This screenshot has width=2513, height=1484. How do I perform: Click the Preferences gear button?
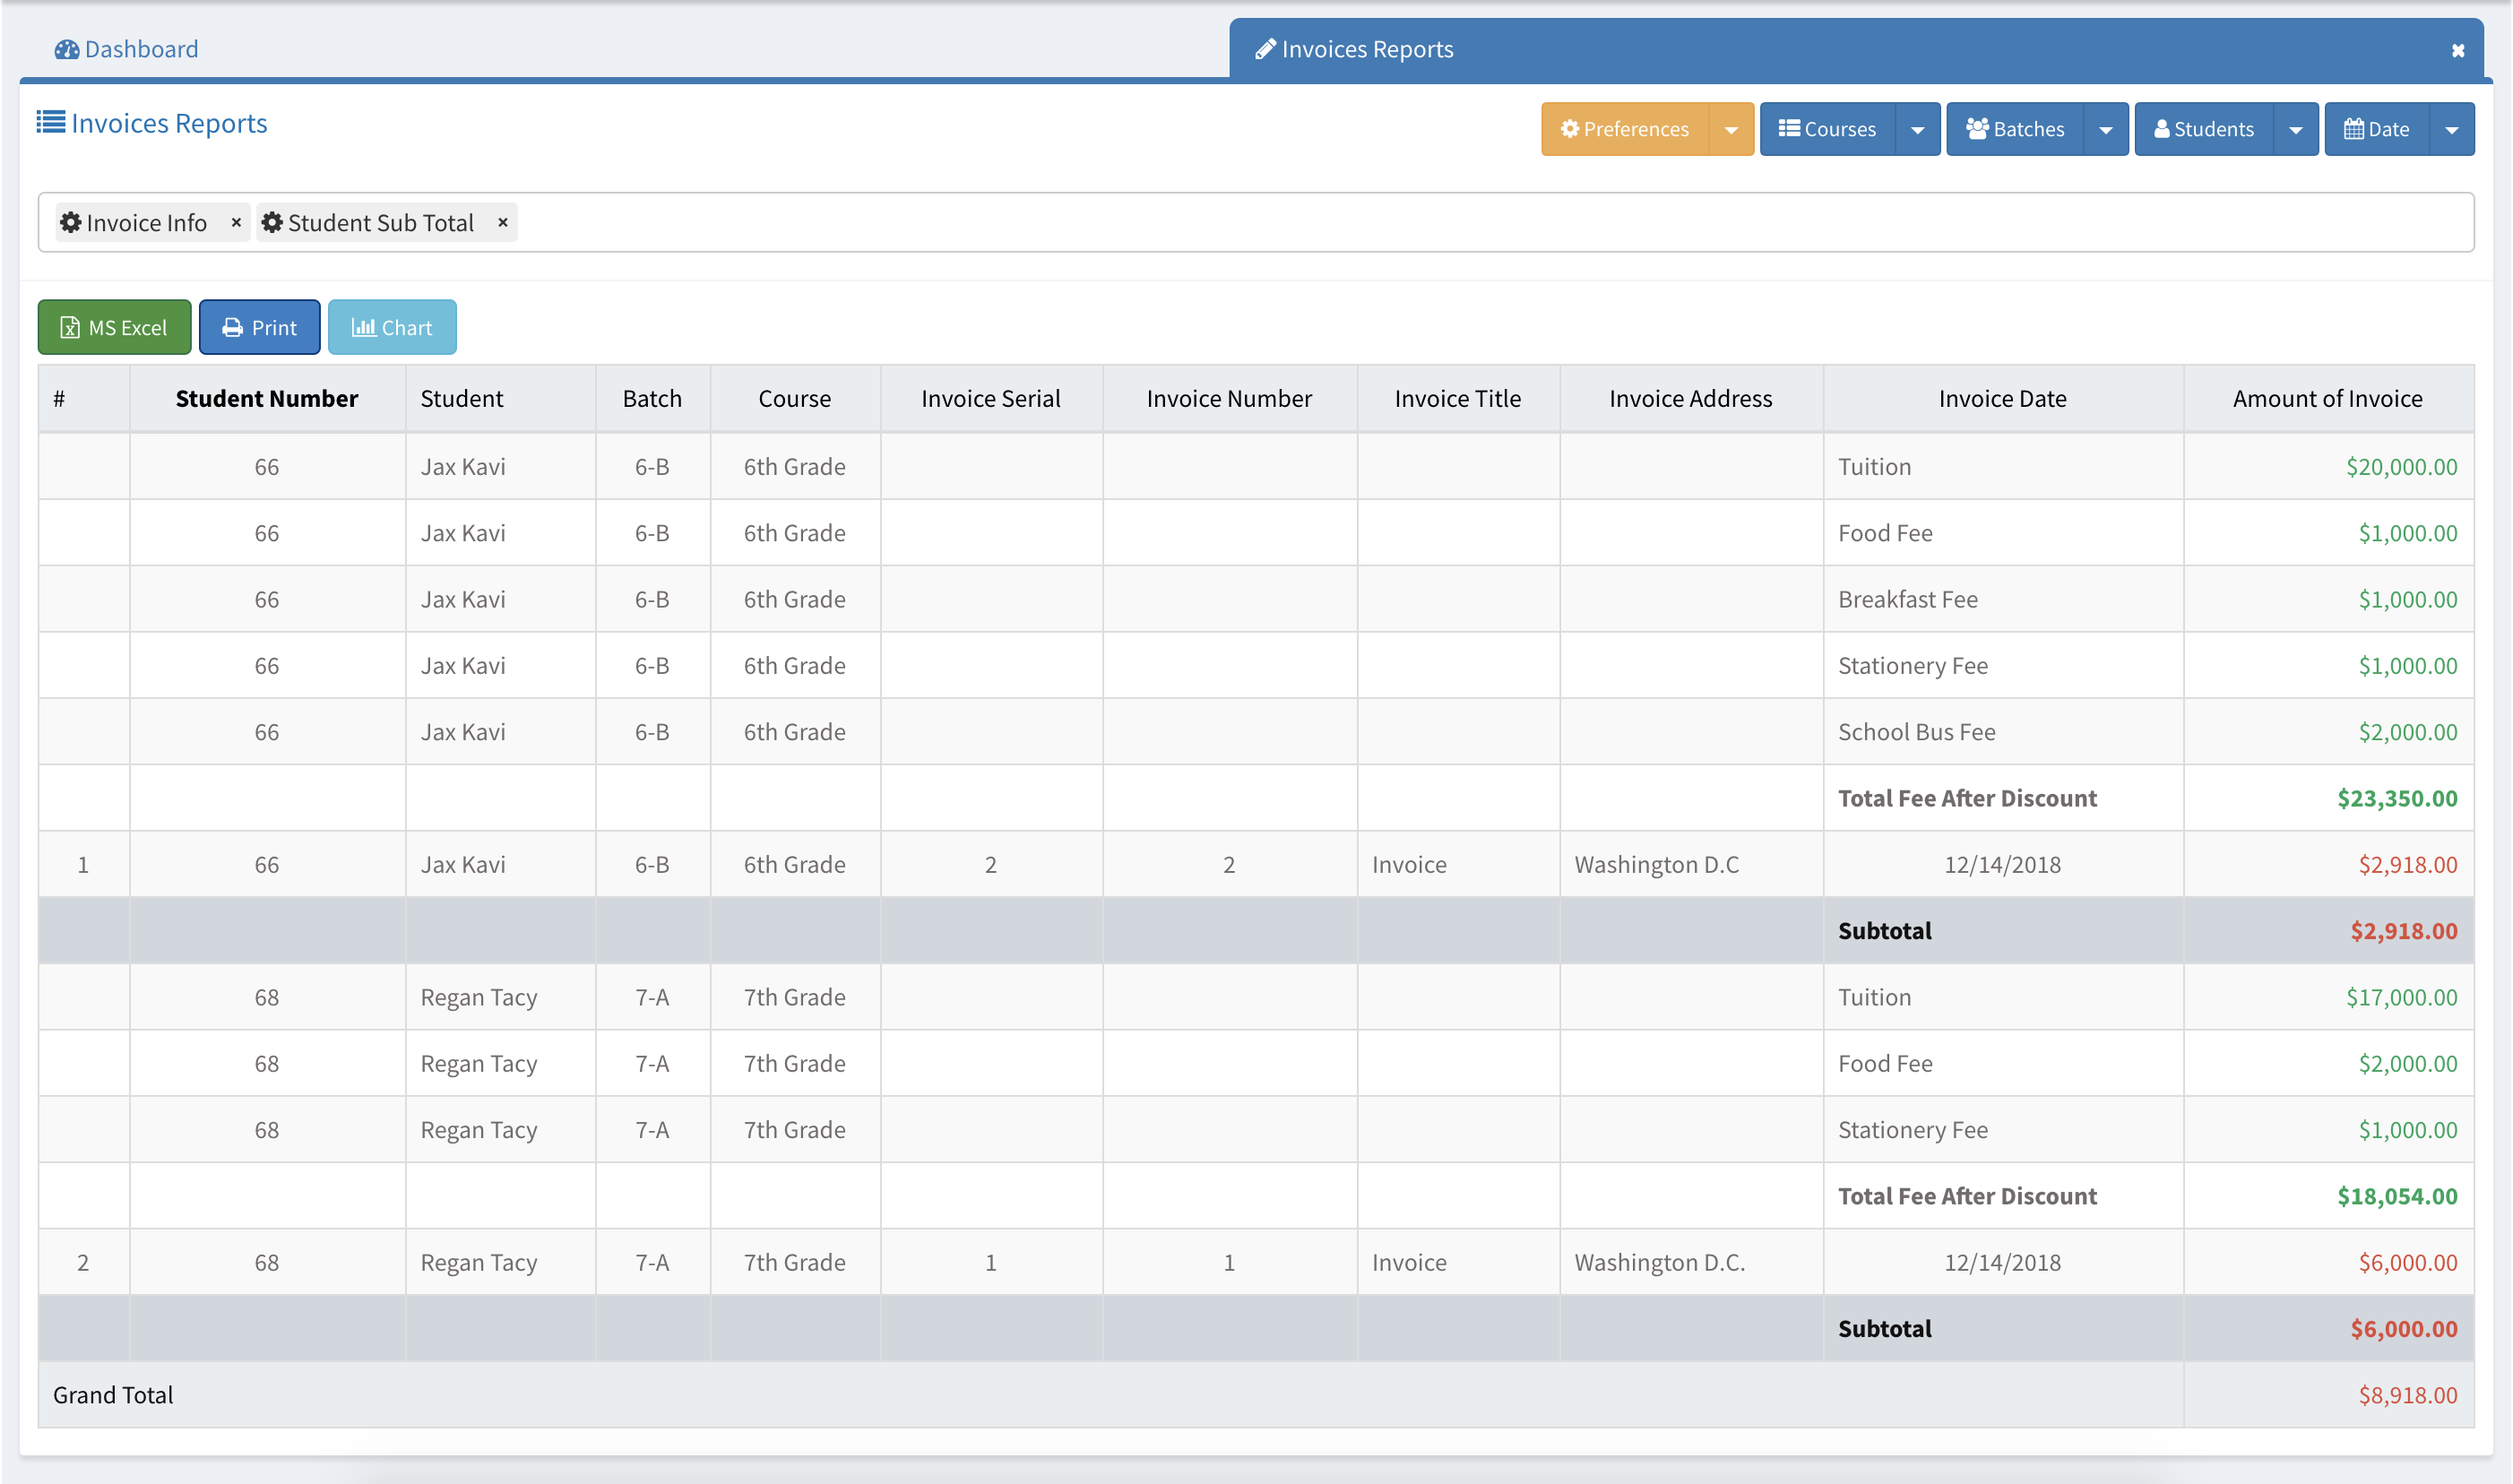tap(1624, 129)
